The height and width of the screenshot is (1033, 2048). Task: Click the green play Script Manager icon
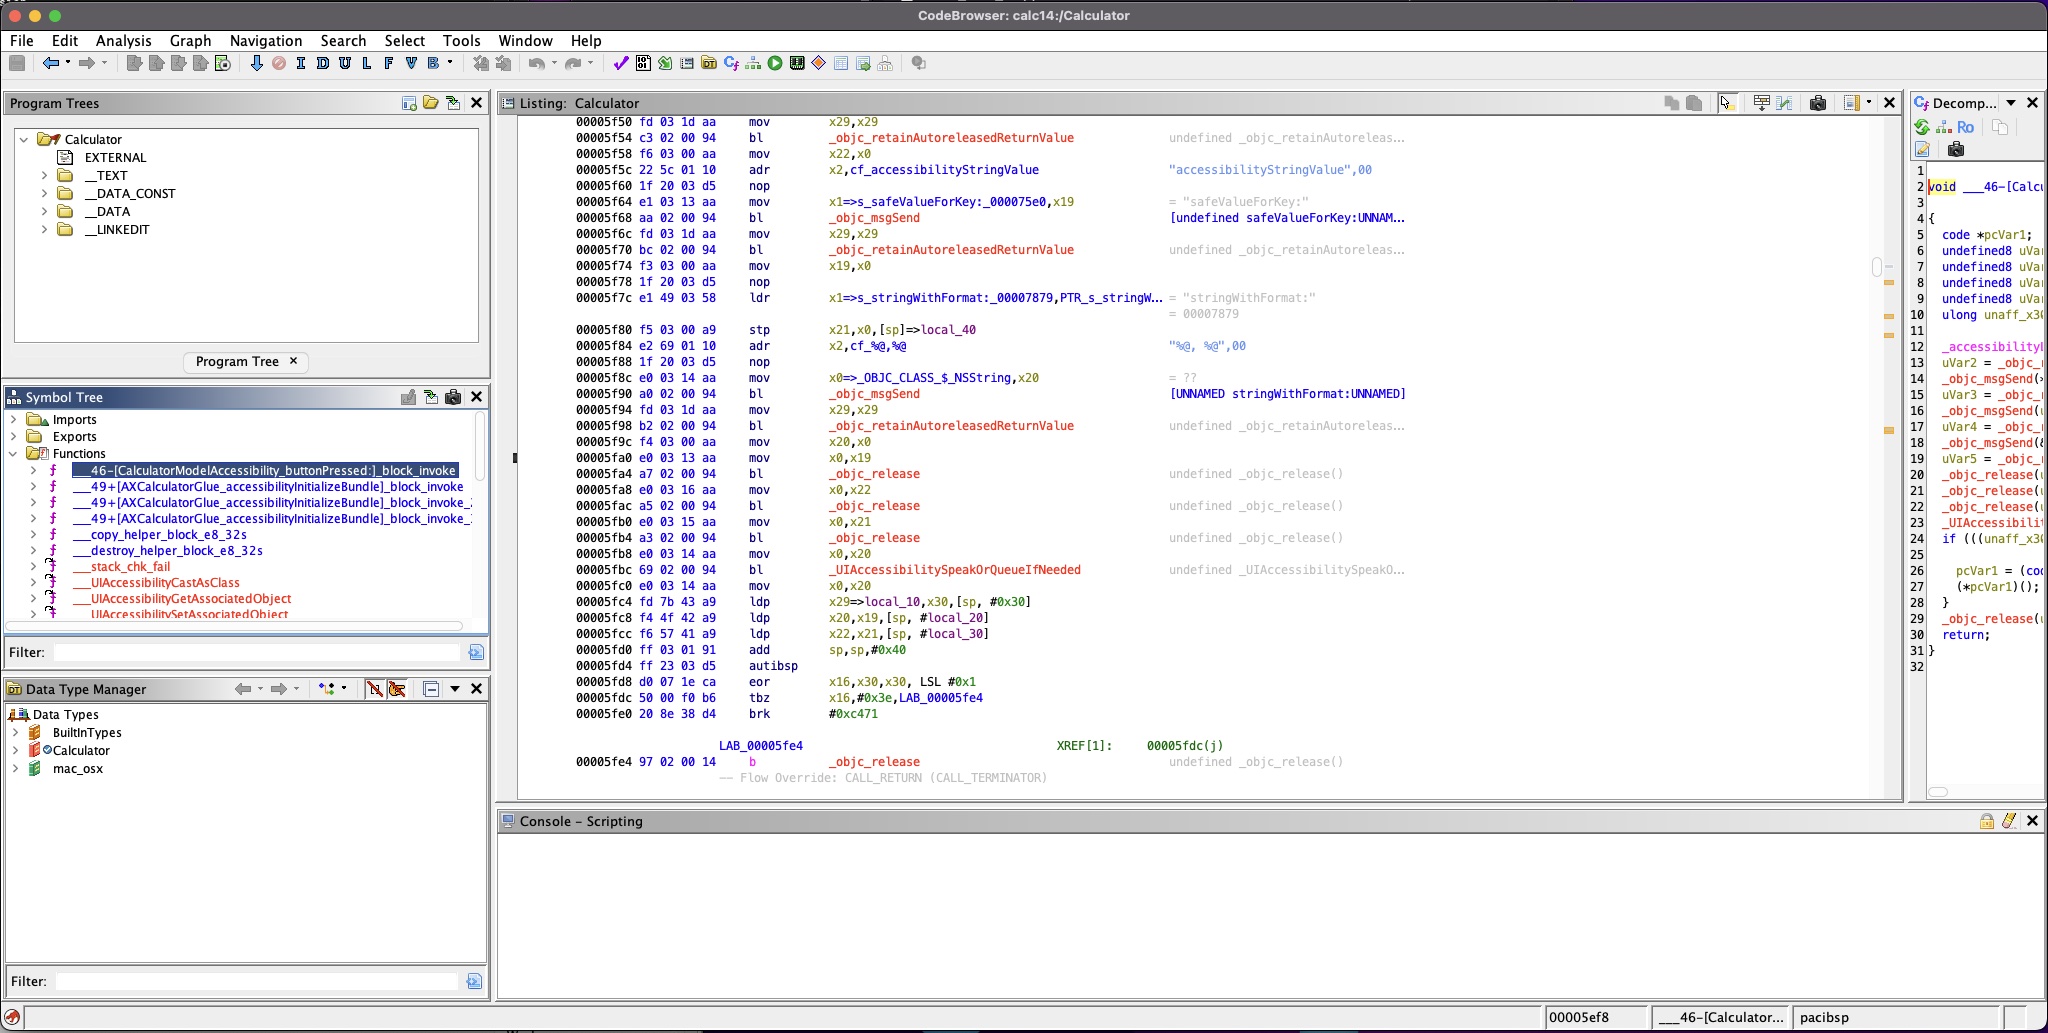(x=775, y=63)
